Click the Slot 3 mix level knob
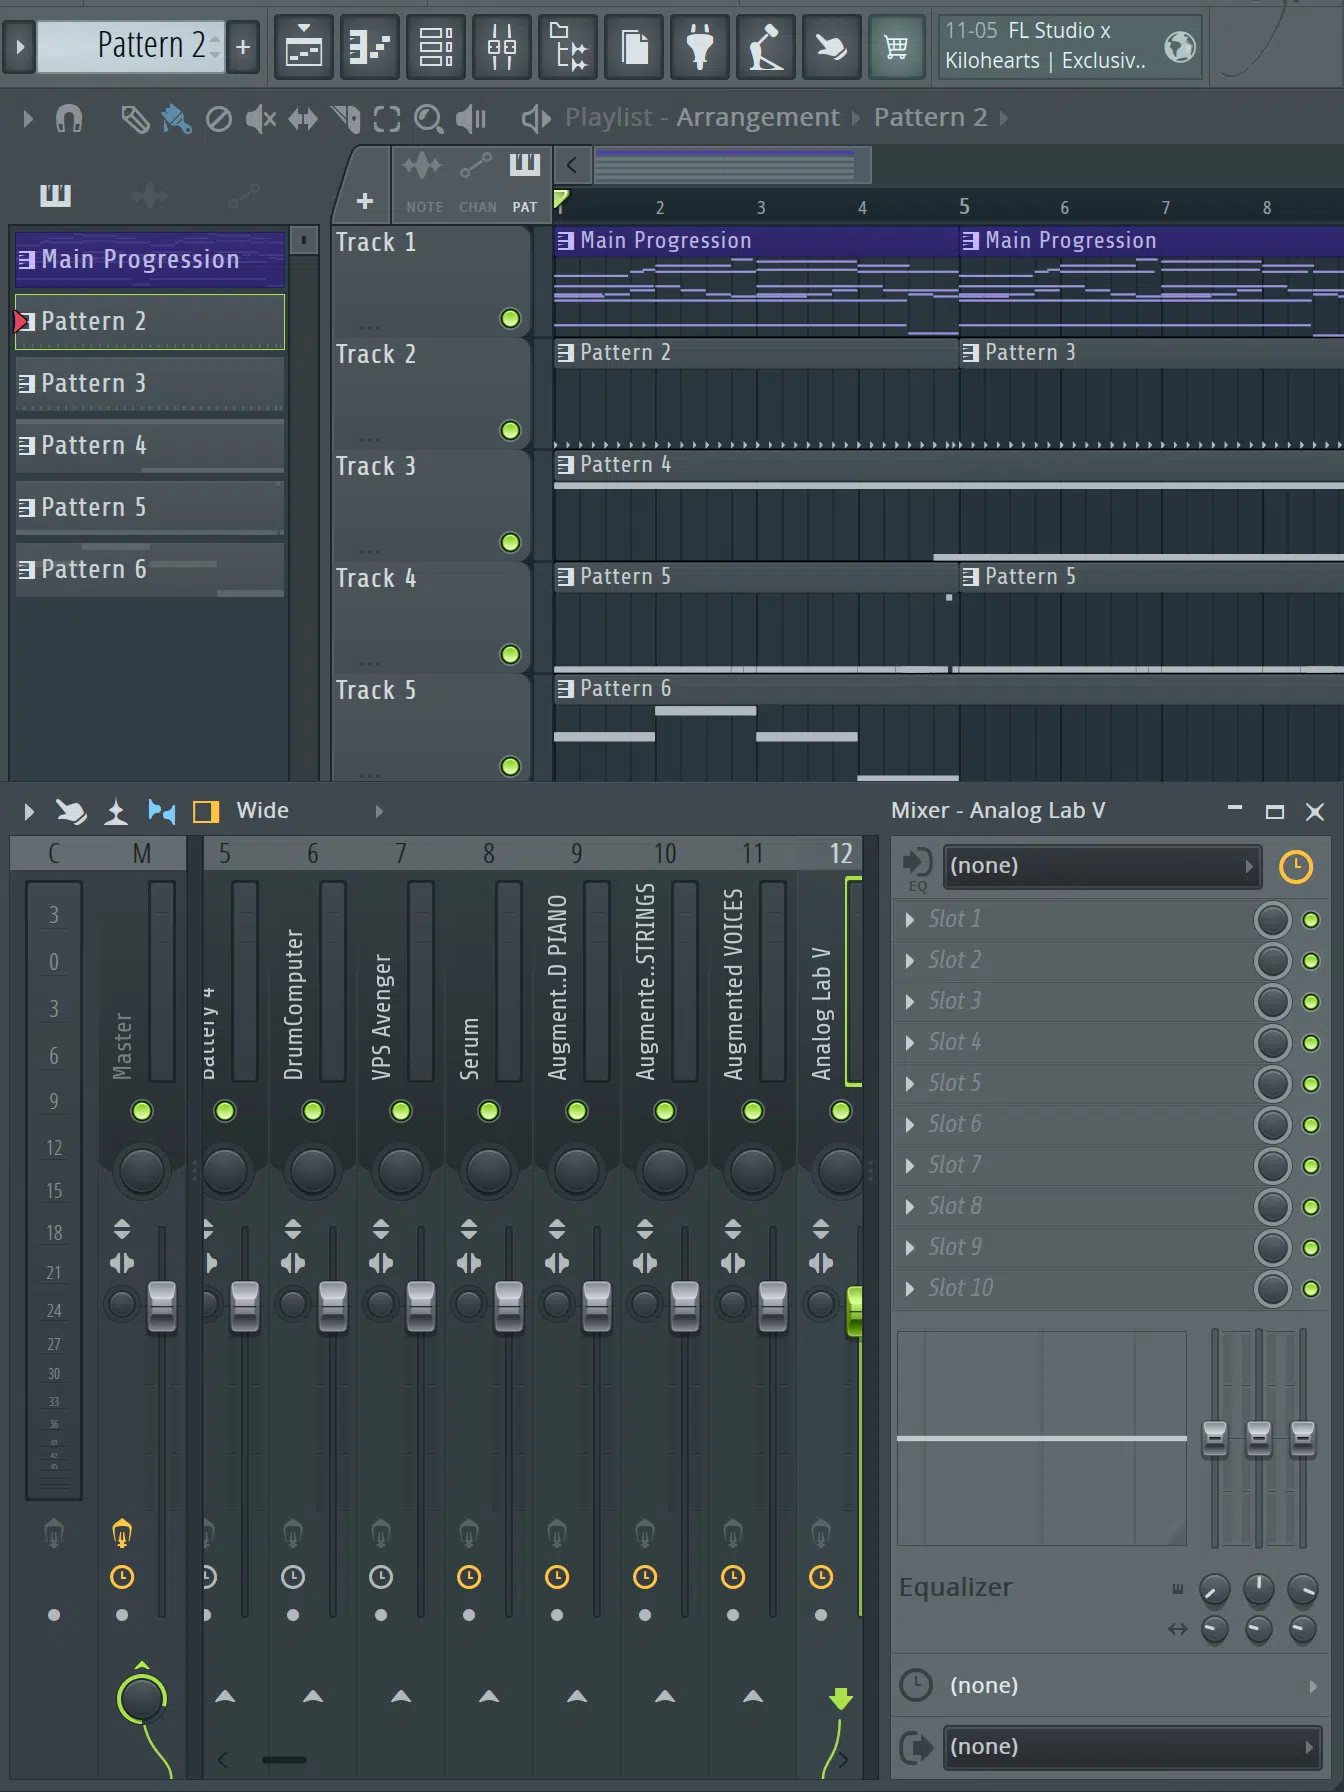Image resolution: width=1344 pixels, height=1792 pixels. pyautogui.click(x=1273, y=1002)
